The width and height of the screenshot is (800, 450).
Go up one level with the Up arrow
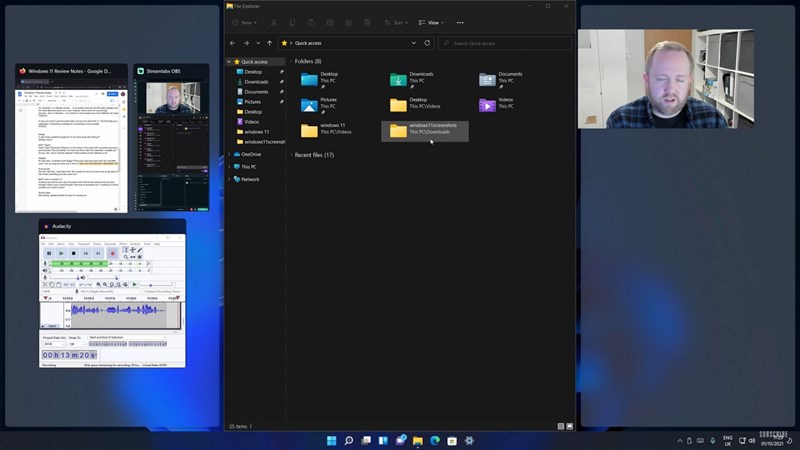click(x=269, y=43)
